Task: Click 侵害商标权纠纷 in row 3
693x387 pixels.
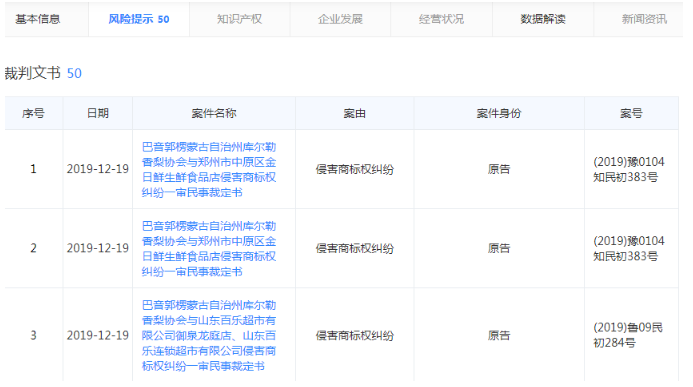Action: tap(354, 336)
